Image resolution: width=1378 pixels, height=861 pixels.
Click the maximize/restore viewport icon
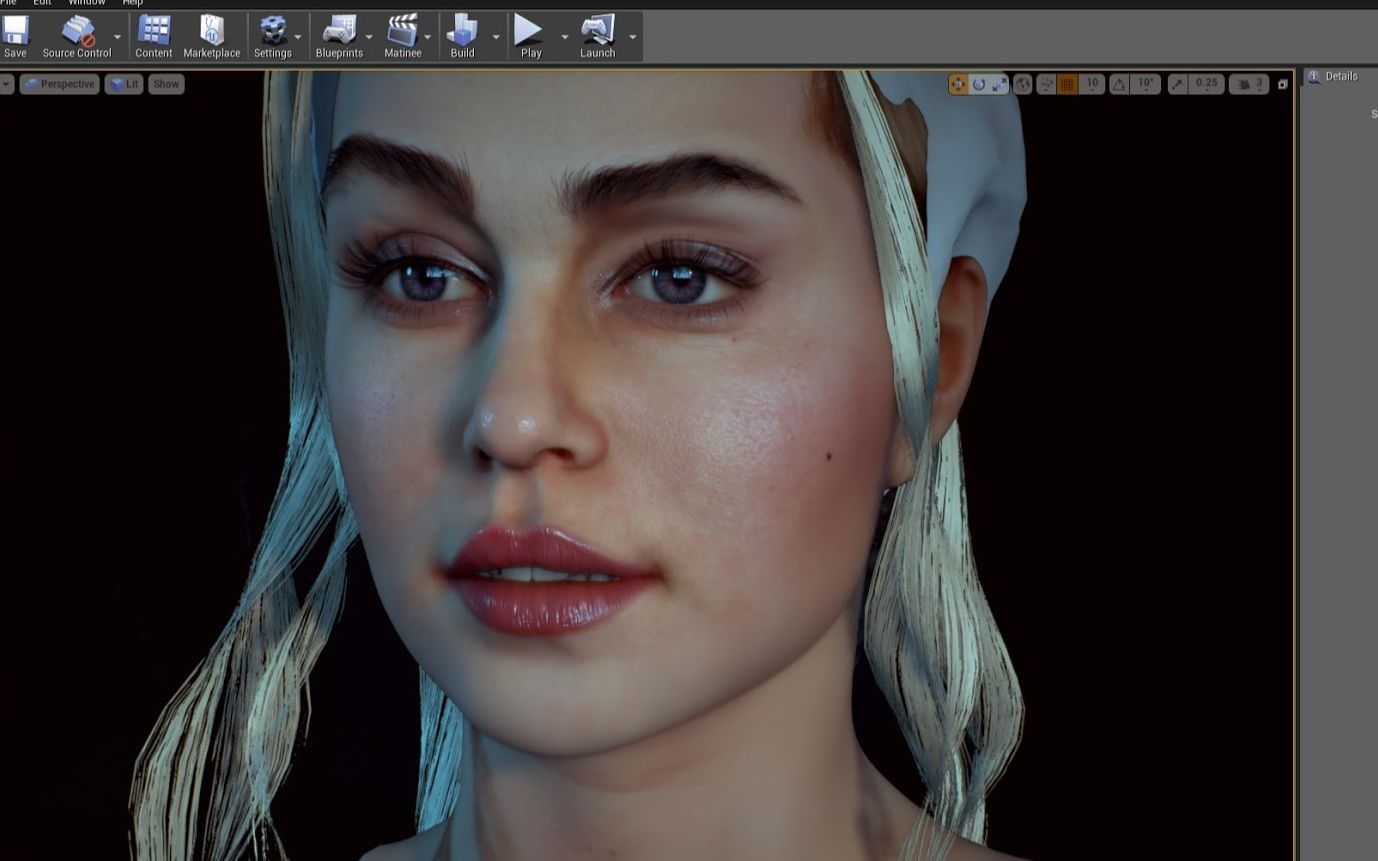(x=1283, y=85)
